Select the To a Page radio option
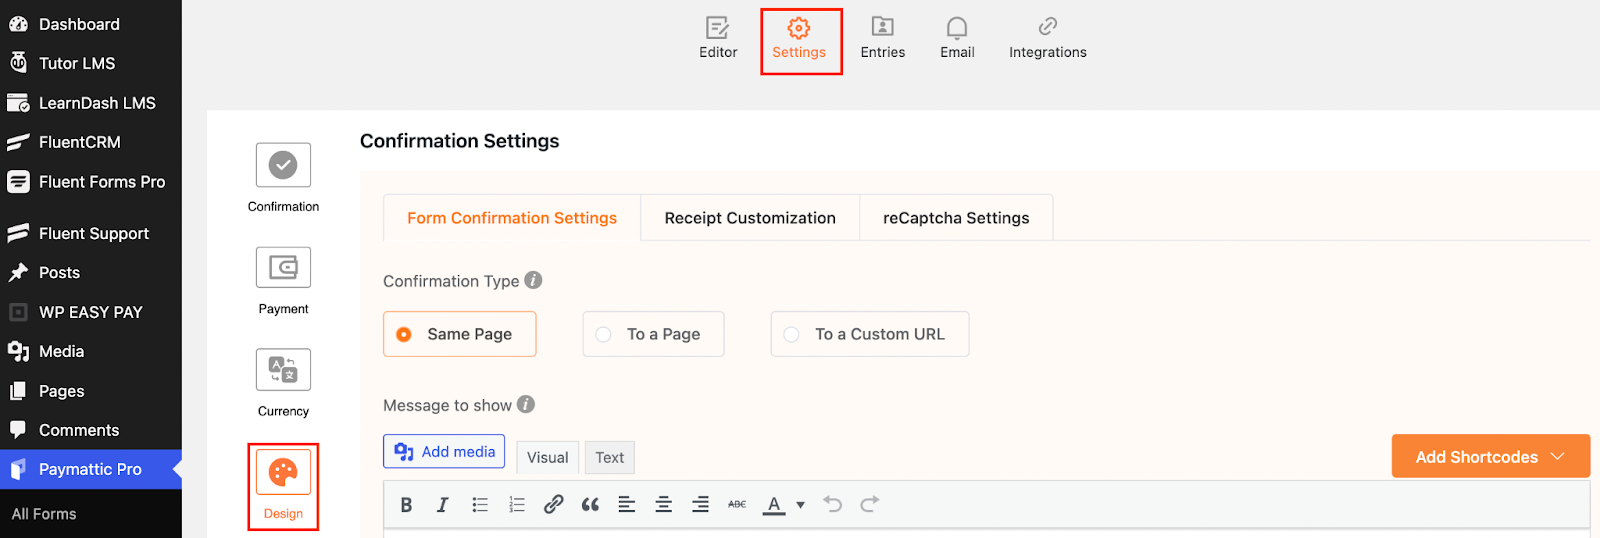1600x538 pixels. (604, 335)
